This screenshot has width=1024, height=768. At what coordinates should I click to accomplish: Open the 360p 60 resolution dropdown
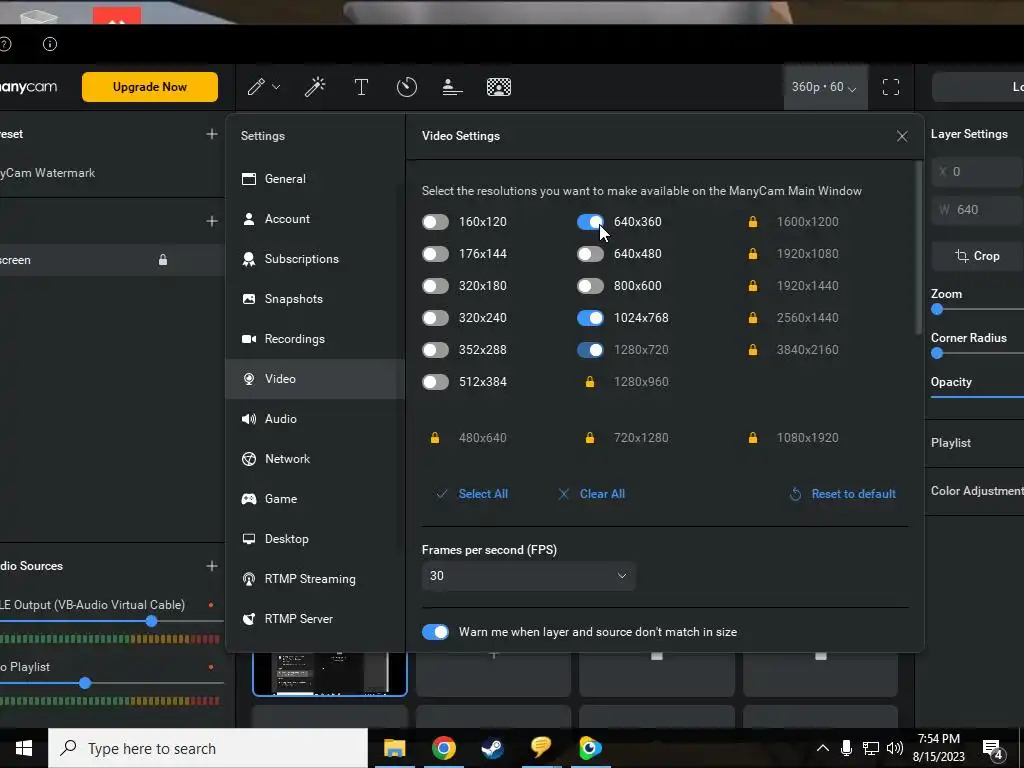[x=825, y=87]
